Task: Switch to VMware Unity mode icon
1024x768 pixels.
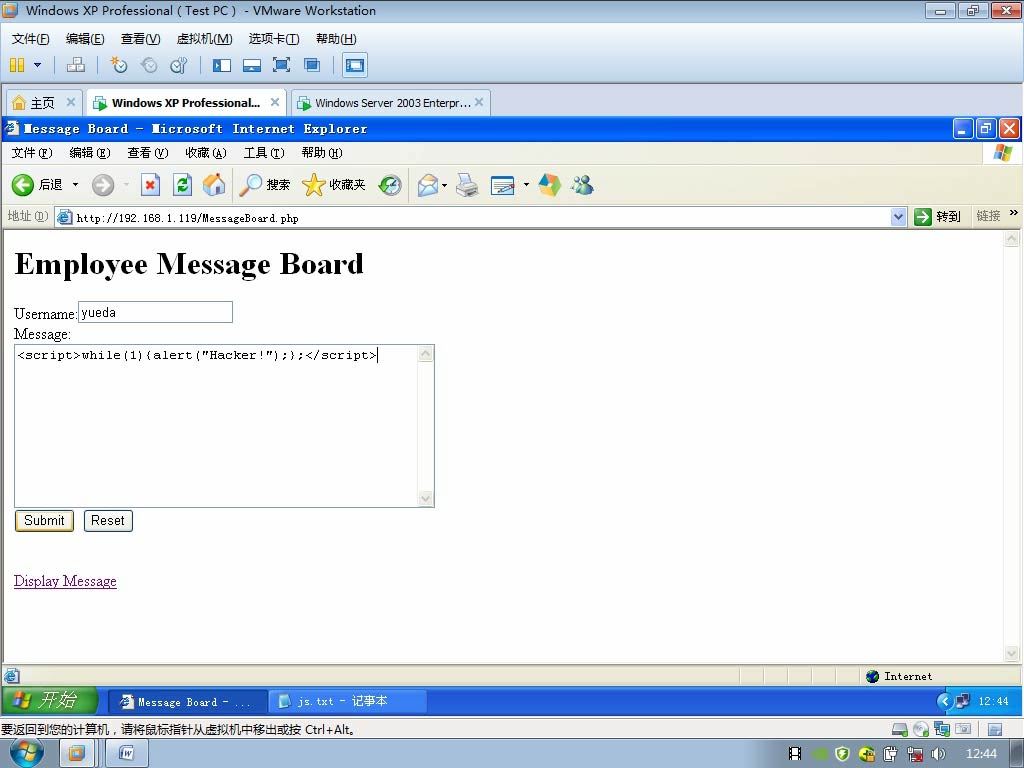Action: coord(312,65)
